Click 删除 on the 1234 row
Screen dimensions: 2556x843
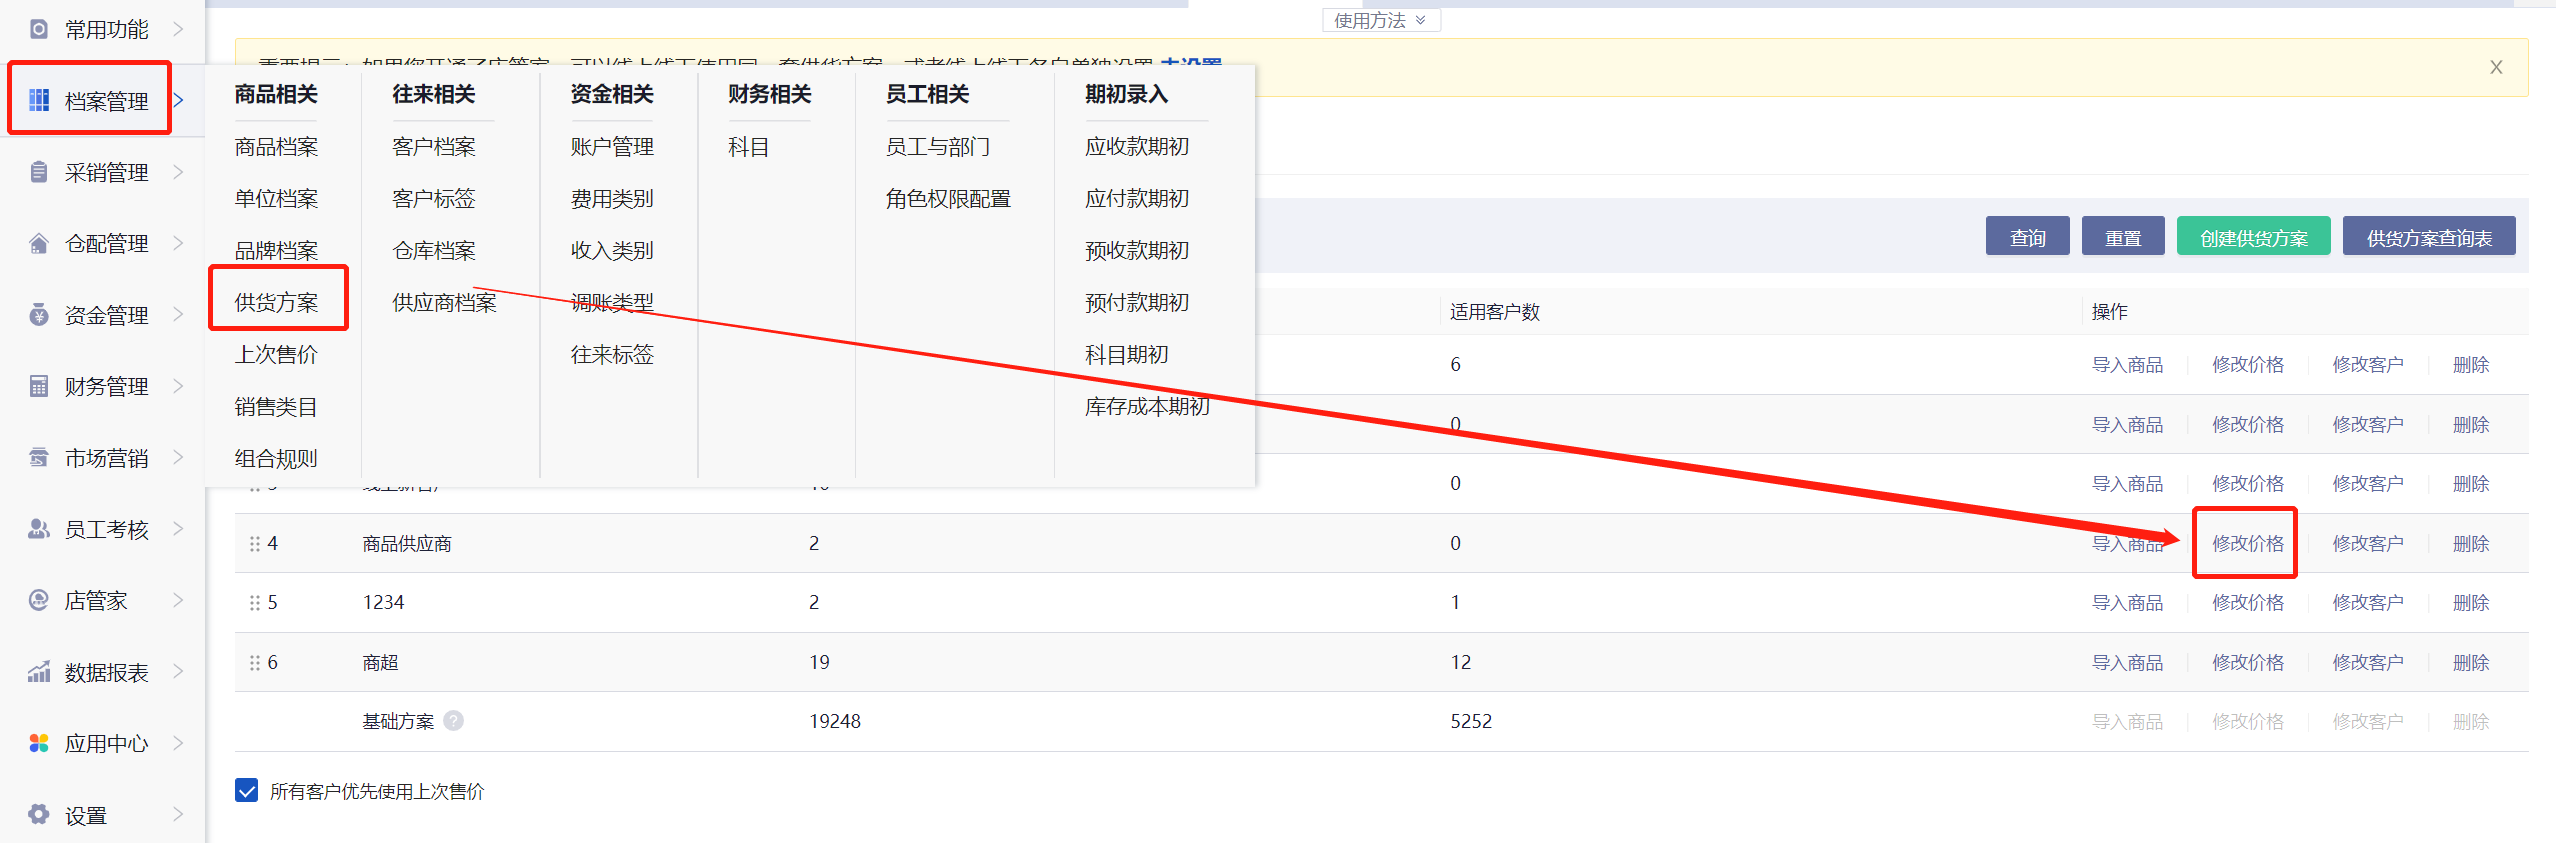point(2470,603)
